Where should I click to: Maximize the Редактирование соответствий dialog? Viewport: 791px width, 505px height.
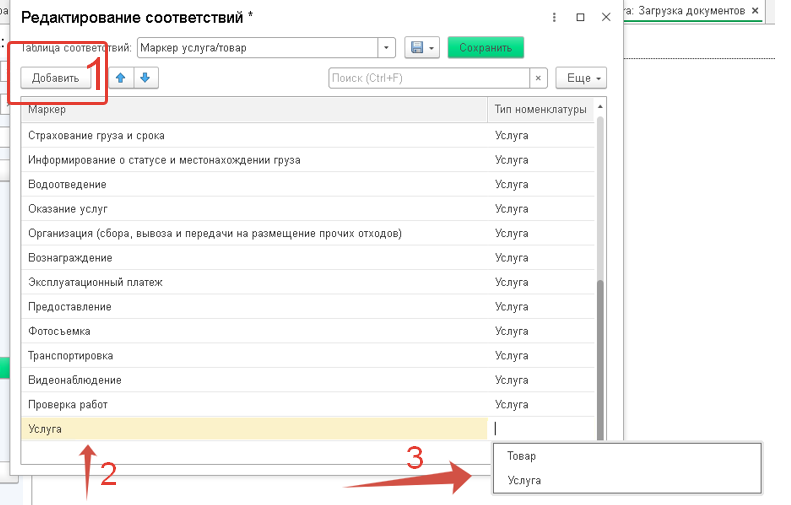tap(580, 17)
